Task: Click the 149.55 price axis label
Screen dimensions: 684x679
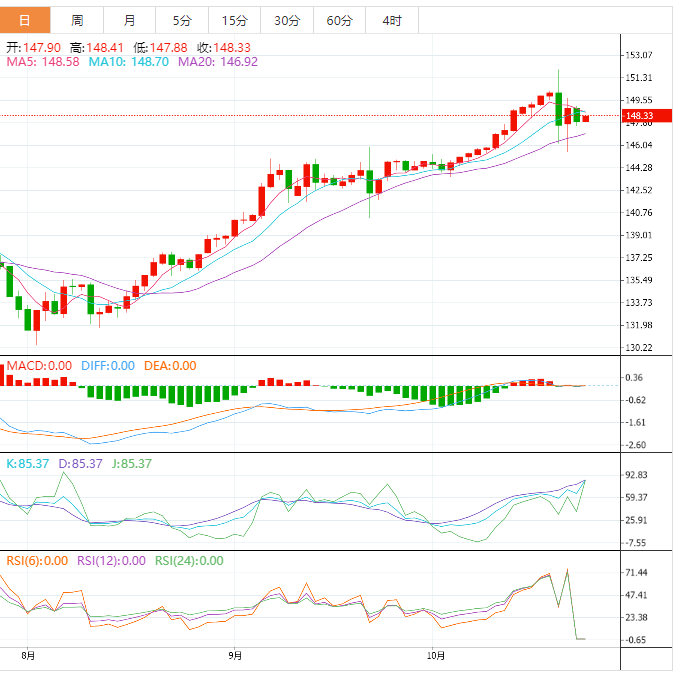Action: pos(639,100)
